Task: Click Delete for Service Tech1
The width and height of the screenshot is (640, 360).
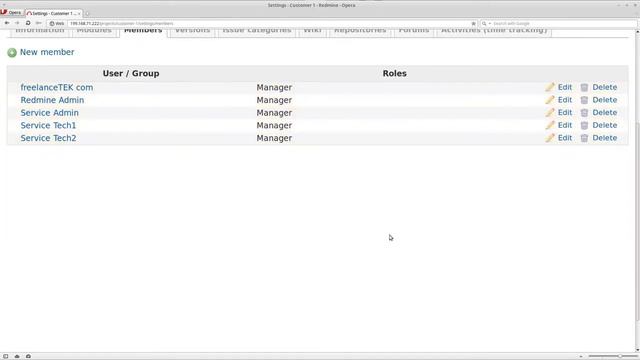Action: pyautogui.click(x=604, y=125)
